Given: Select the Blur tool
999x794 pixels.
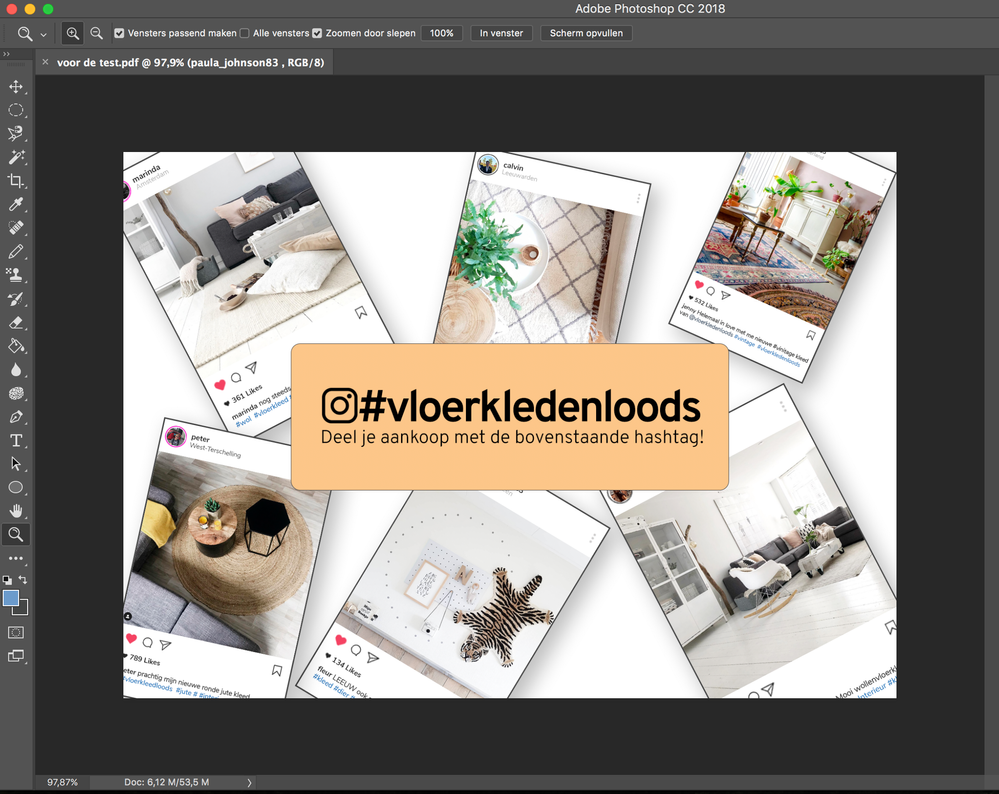Looking at the screenshot, I should (x=16, y=370).
